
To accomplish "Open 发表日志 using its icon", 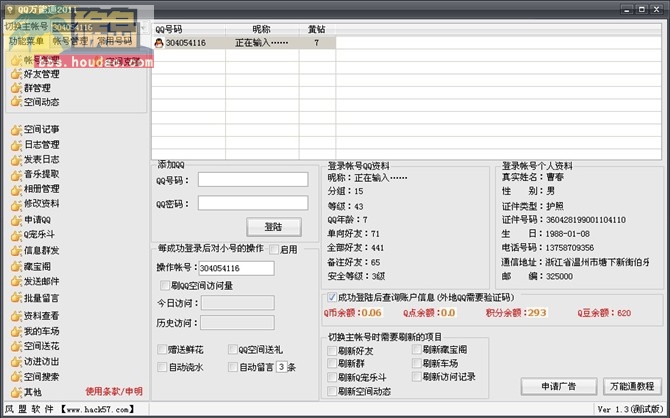I will point(16,160).
